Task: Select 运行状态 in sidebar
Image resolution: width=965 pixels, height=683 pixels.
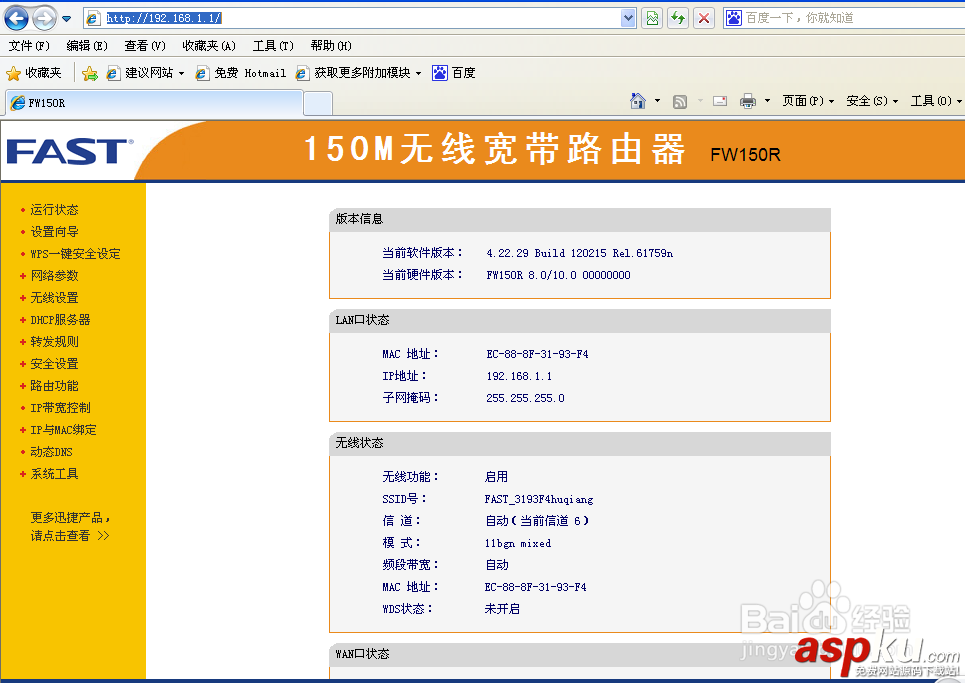Action: pyautogui.click(x=54, y=210)
